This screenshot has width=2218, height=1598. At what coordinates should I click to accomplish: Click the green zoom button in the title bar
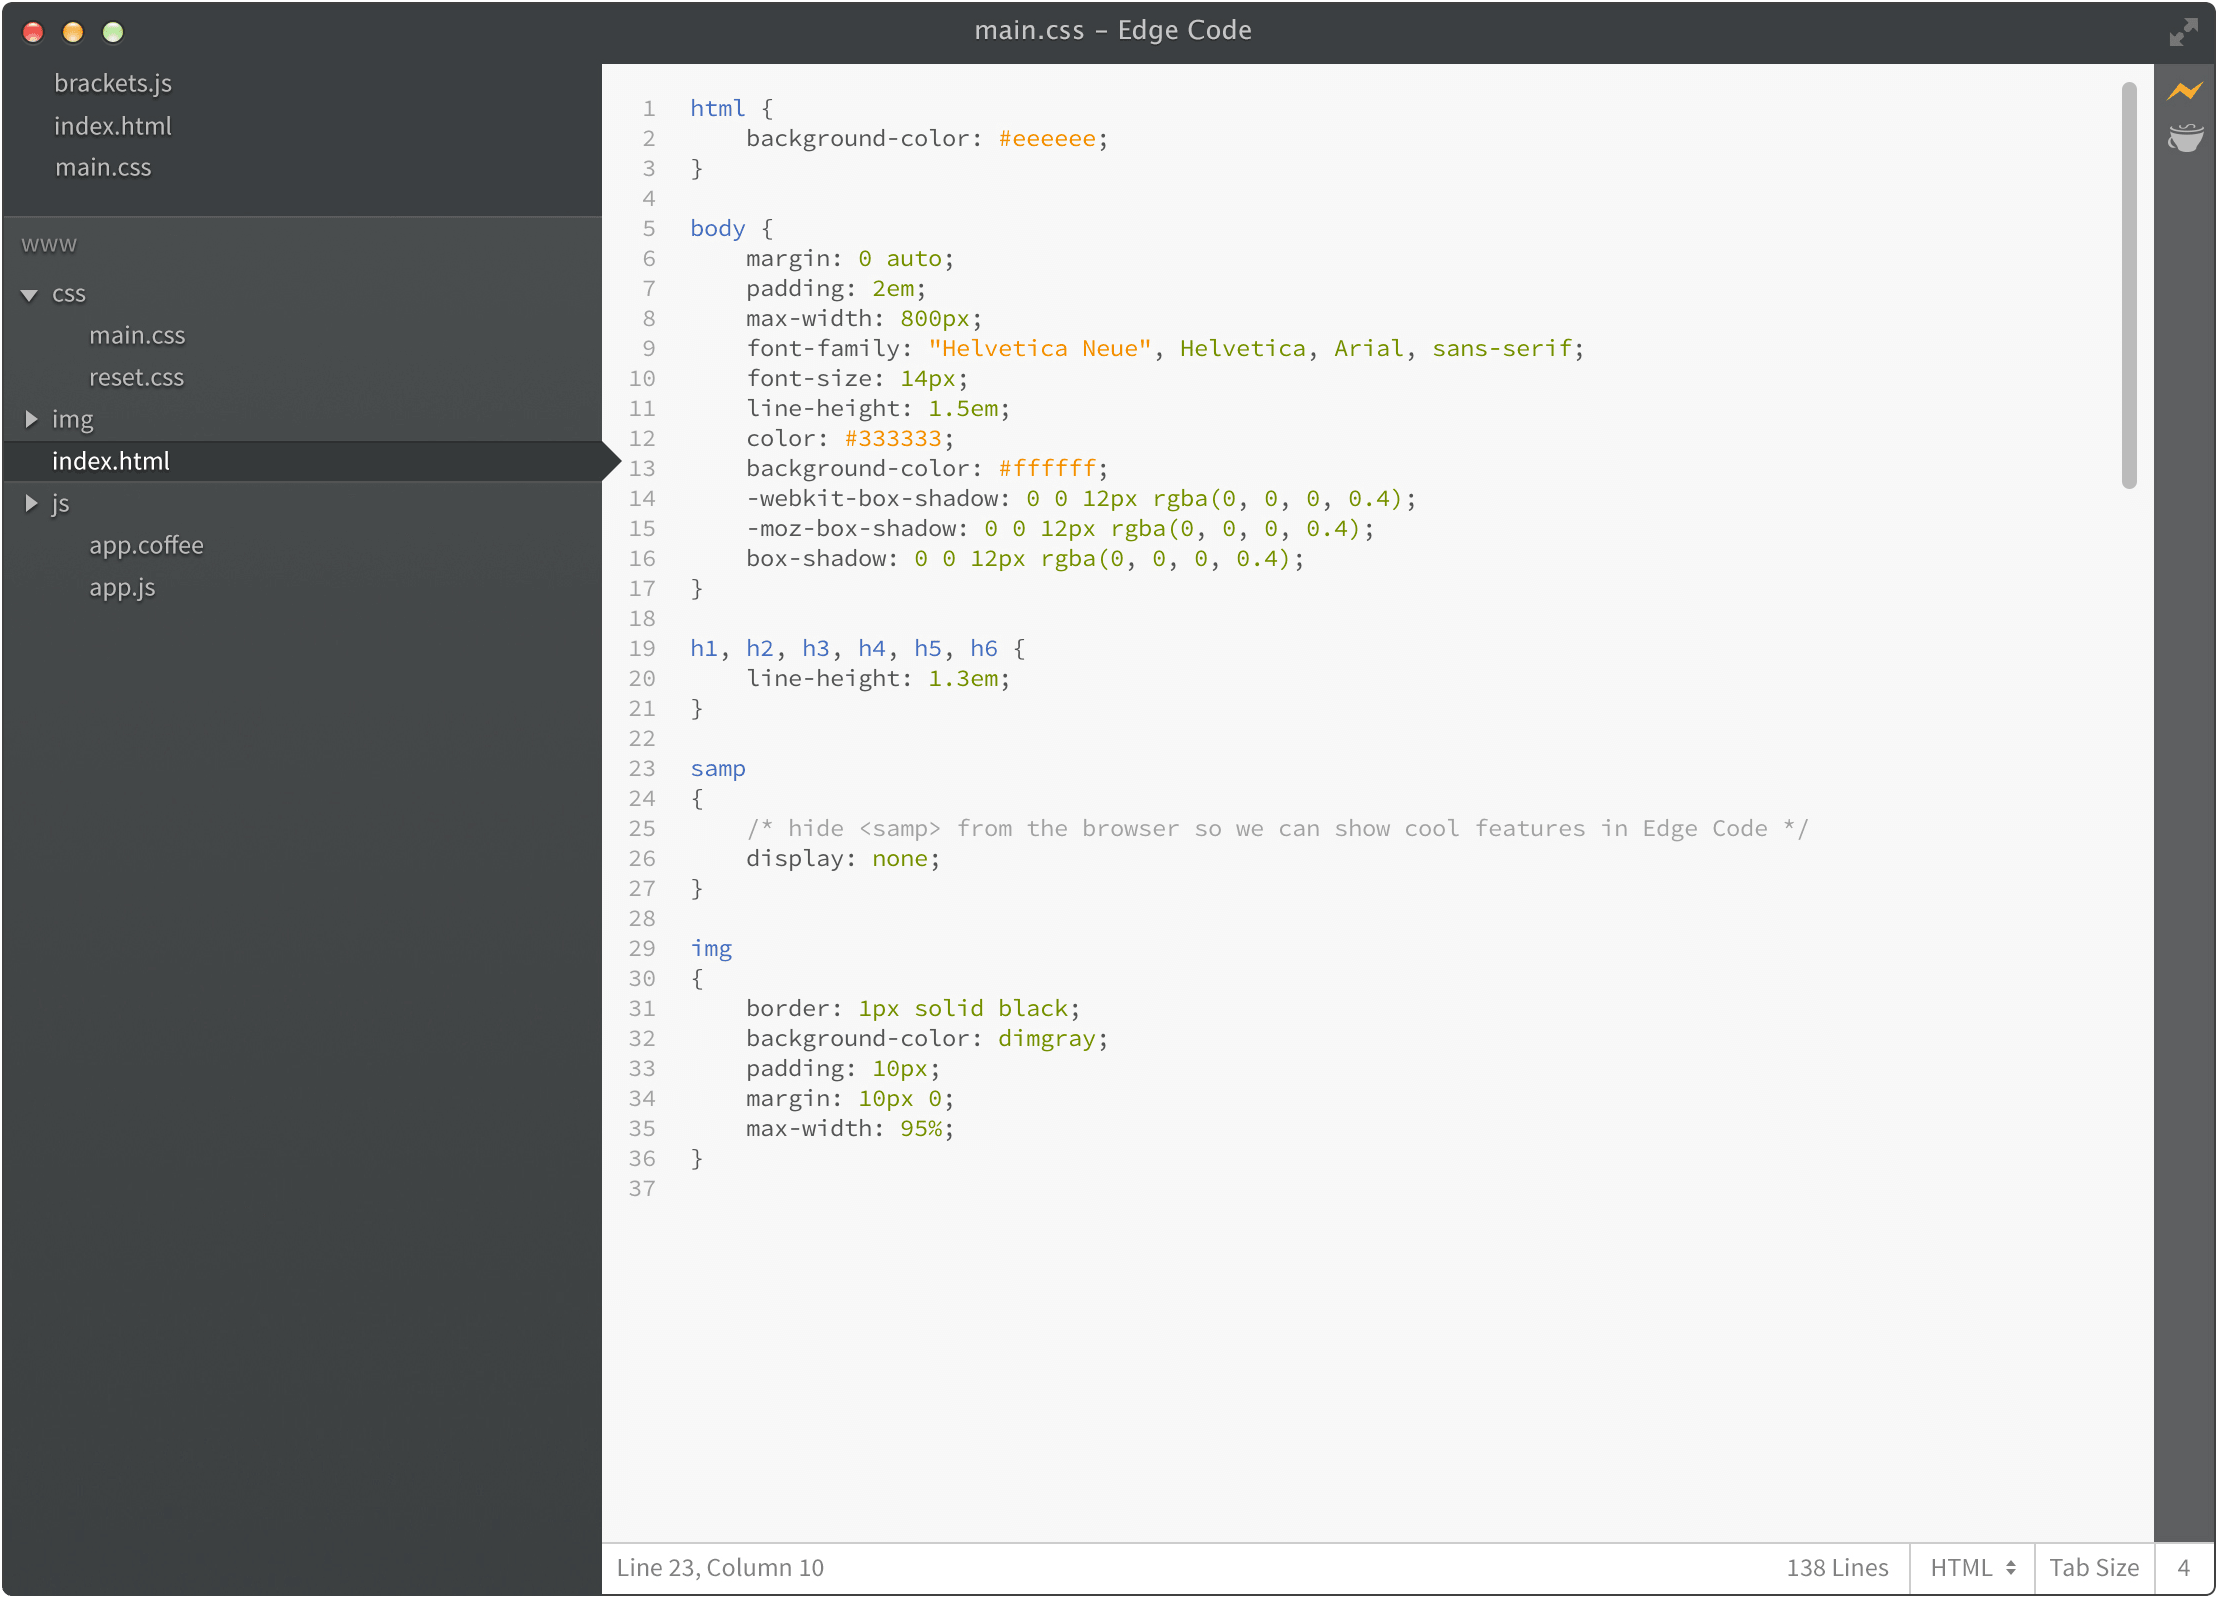tap(113, 32)
